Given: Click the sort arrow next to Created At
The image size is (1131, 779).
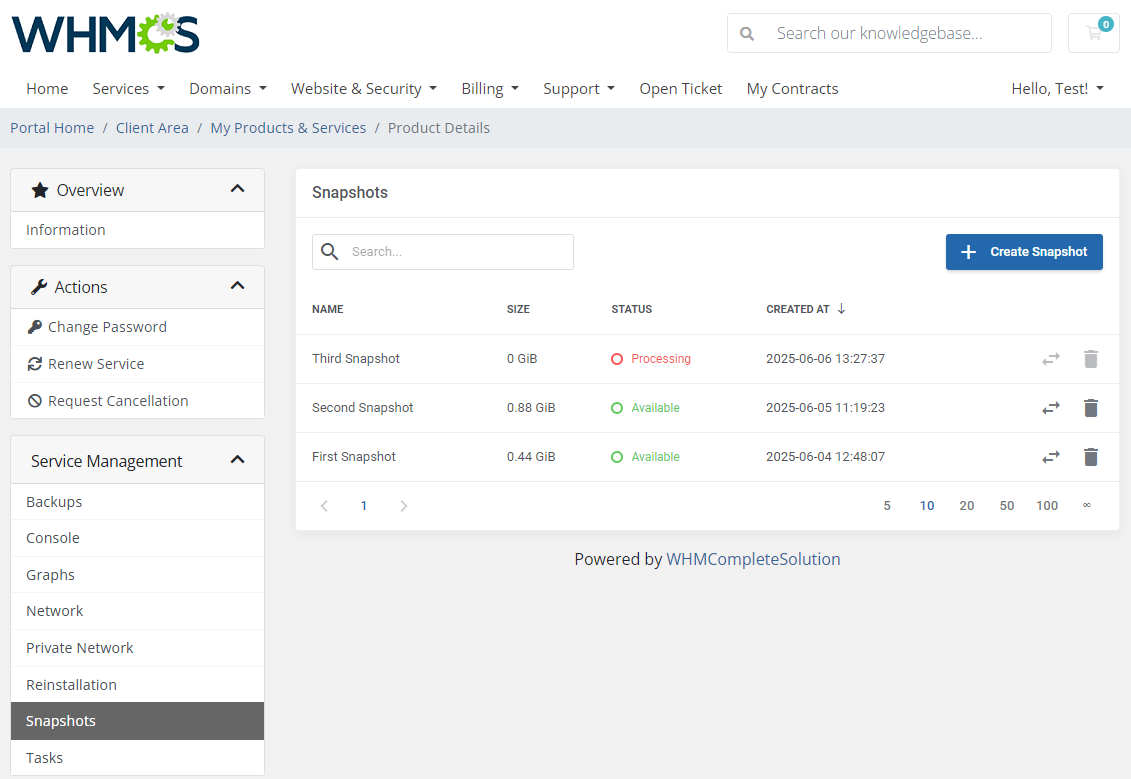Looking at the screenshot, I should click(841, 309).
